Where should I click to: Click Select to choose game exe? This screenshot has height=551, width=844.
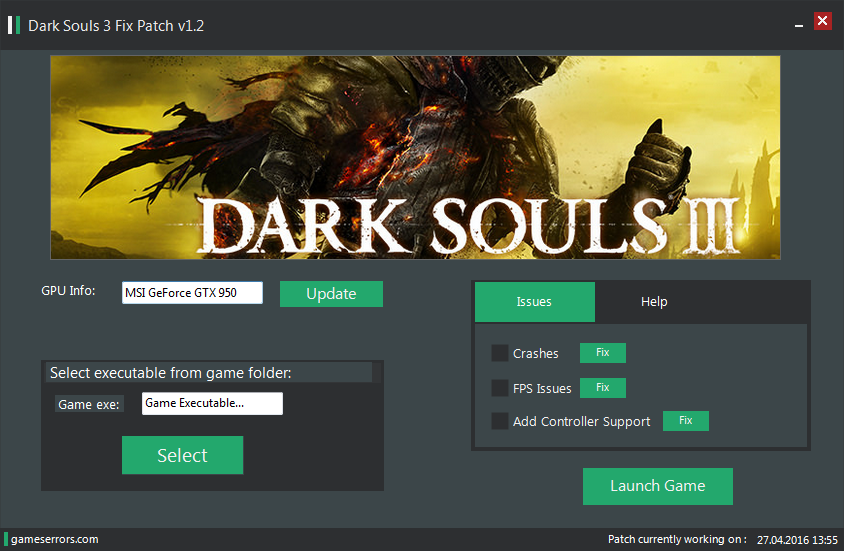(x=182, y=455)
